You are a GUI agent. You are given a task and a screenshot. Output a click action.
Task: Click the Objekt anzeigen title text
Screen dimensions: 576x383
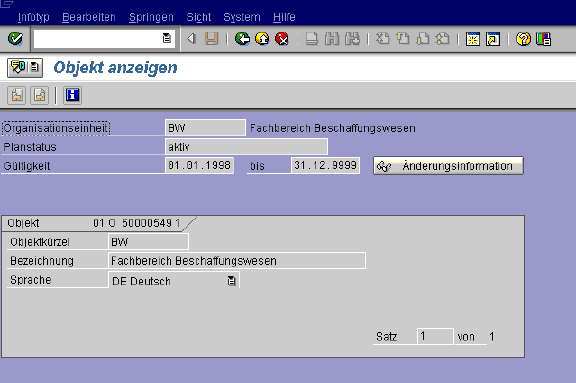point(115,68)
